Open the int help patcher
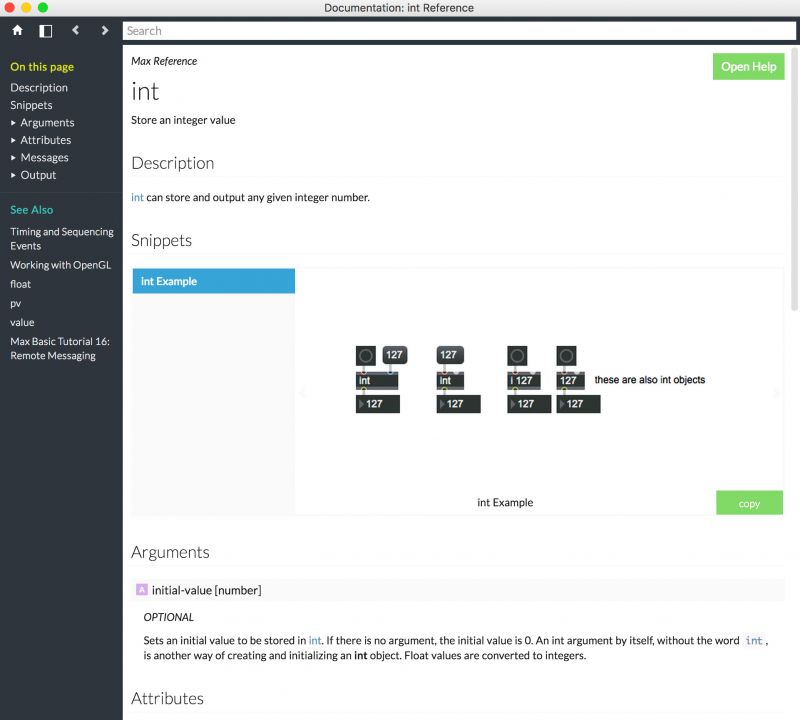 (x=748, y=66)
